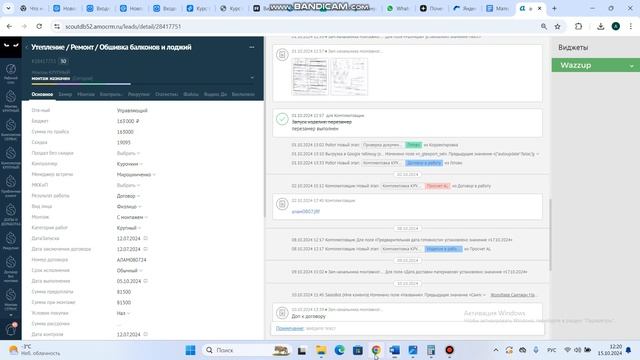
Task: Open the plan0807.jpg file link
Action: pyautogui.click(x=306, y=211)
